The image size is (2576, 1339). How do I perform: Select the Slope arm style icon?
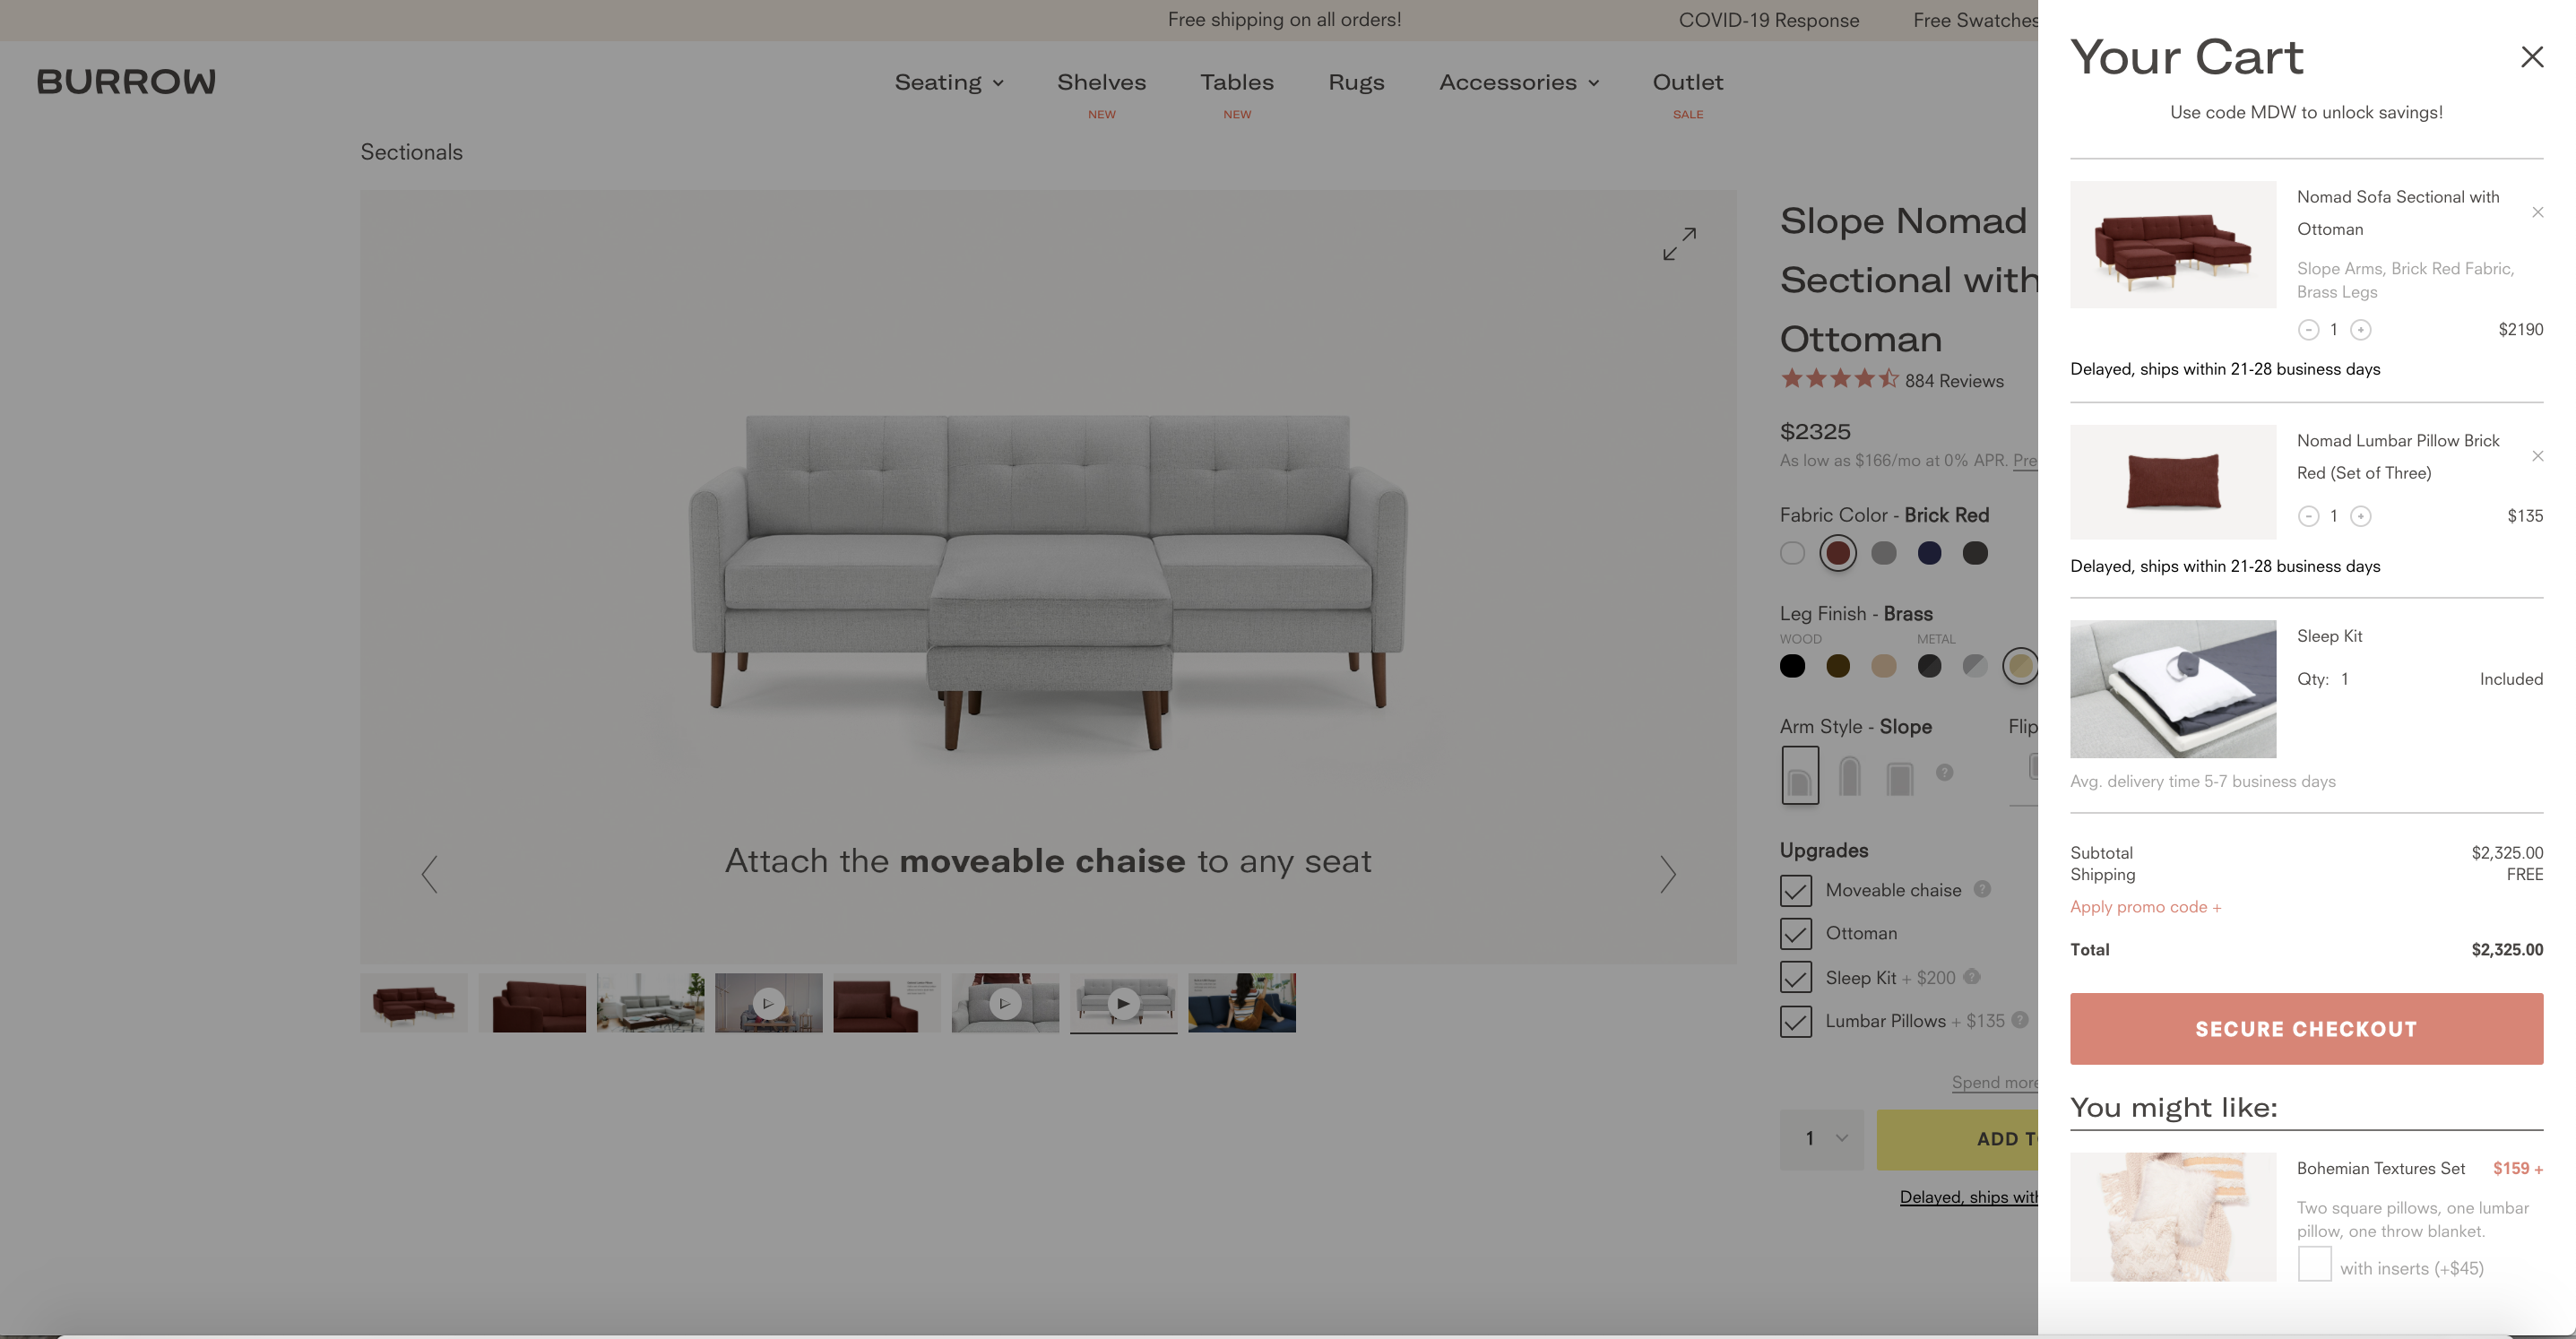1800,774
